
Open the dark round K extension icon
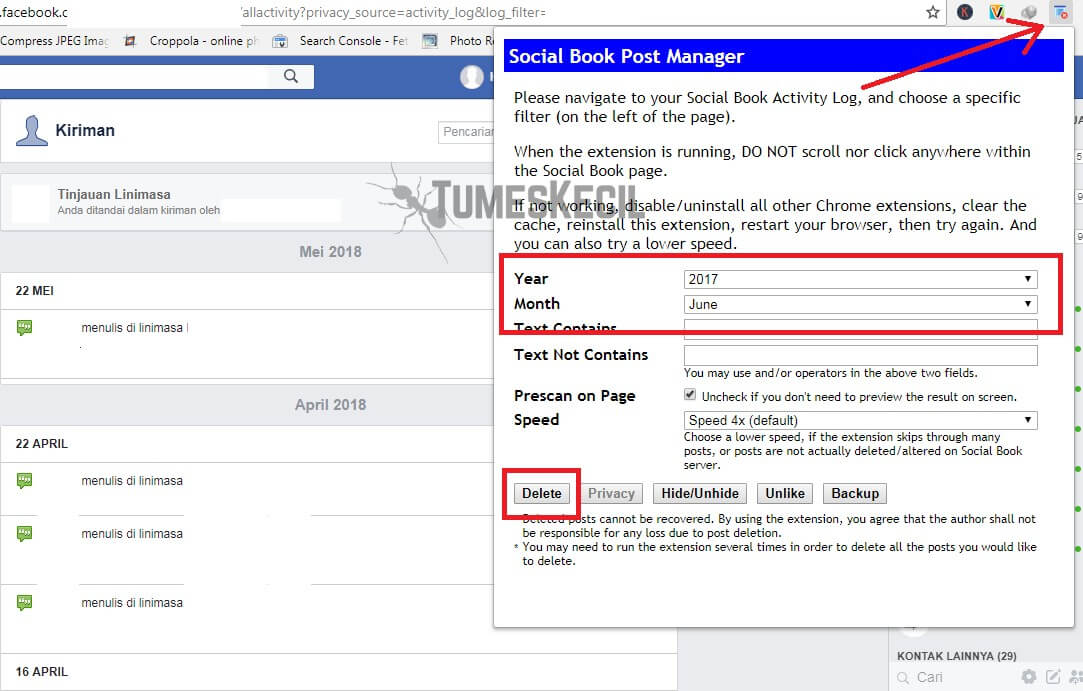pos(965,12)
